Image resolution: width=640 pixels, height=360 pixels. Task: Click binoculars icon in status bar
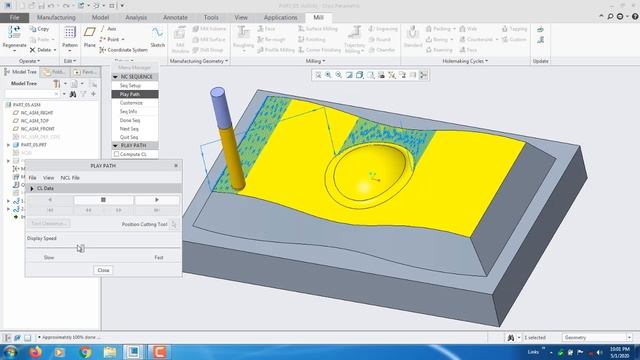coord(510,338)
